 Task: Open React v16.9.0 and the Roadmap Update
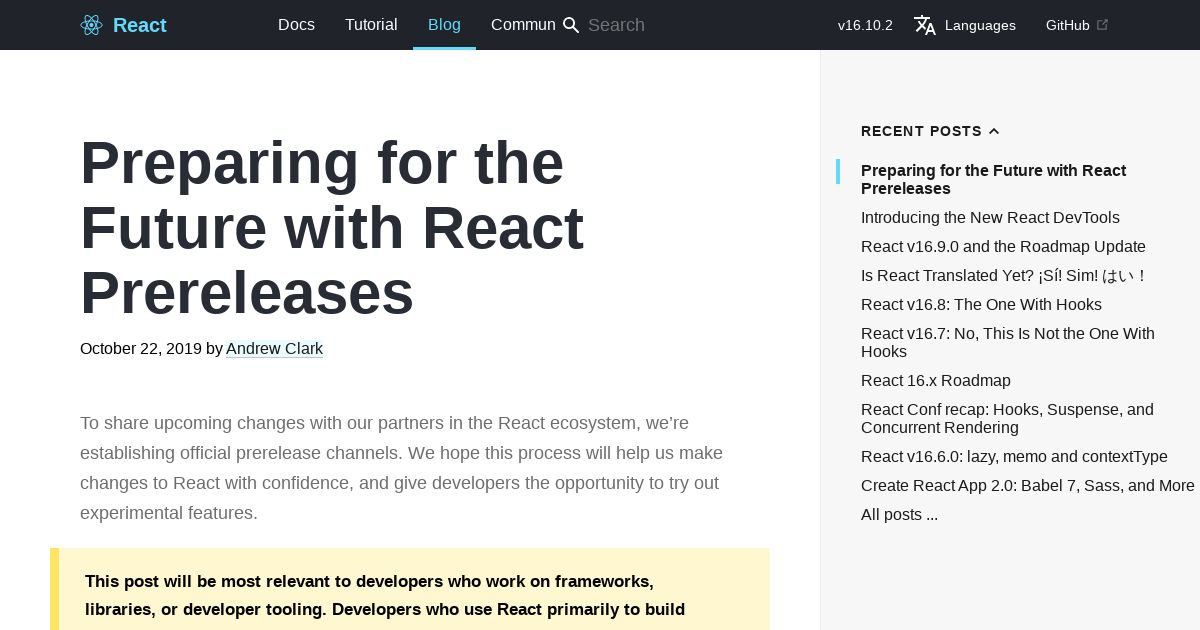click(1003, 247)
